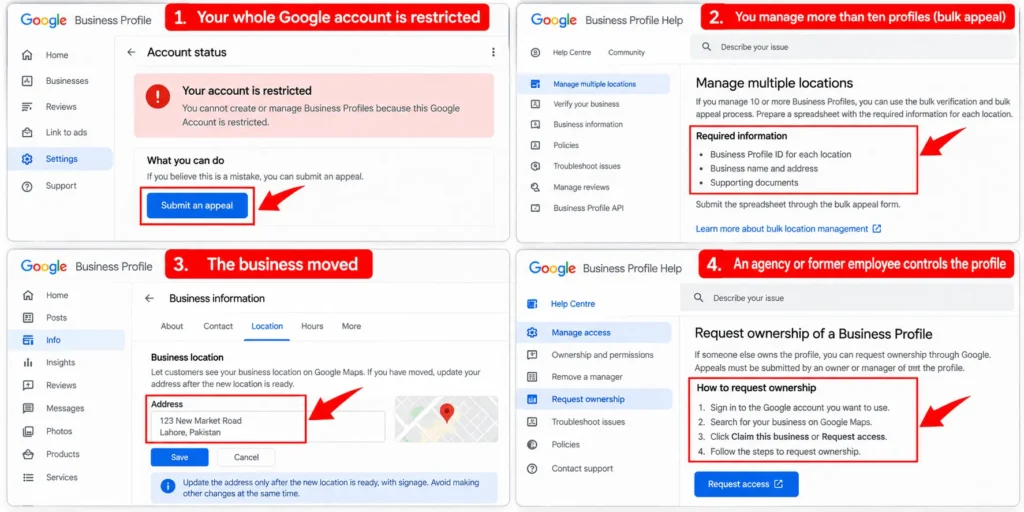Click text 'Supporting documents'

point(754,183)
